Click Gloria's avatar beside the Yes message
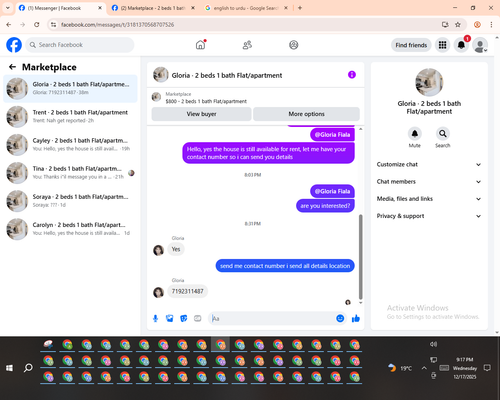Viewport: 500px width, 400px height. point(158,250)
